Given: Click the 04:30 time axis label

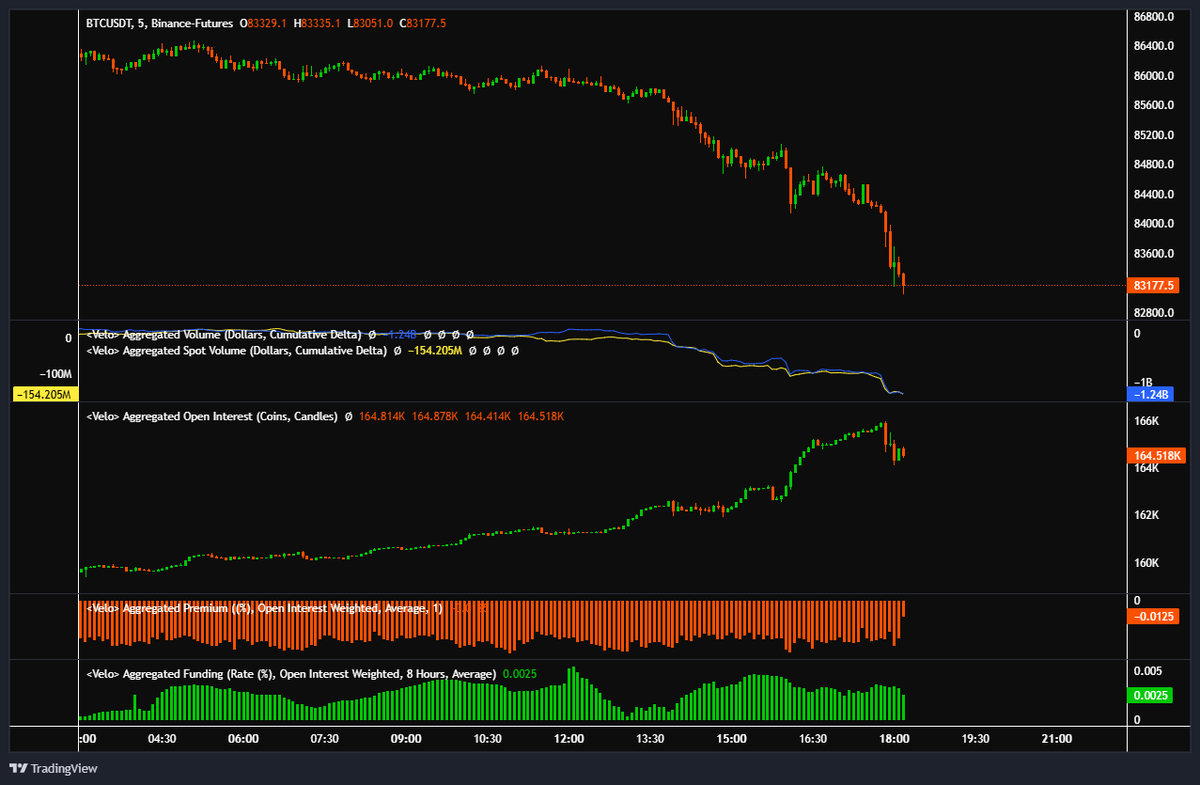Looking at the screenshot, I should point(162,739).
